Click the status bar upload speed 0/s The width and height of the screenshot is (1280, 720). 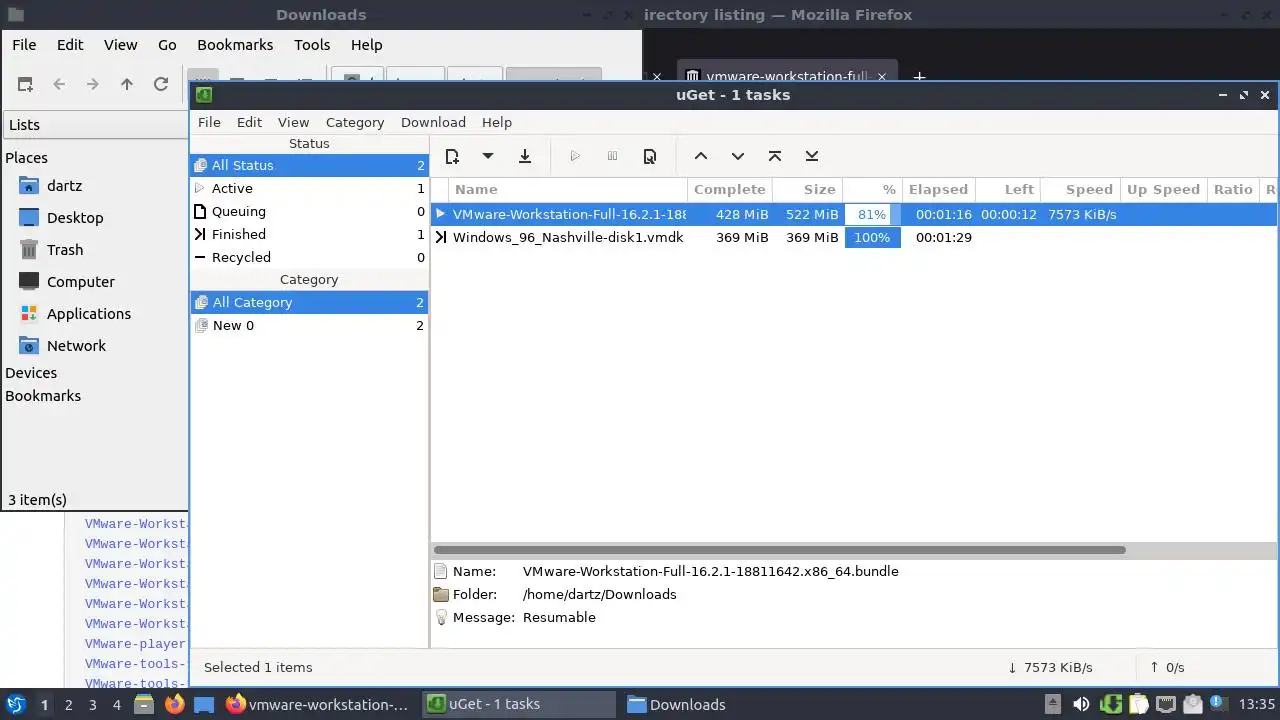[x=1167, y=667]
